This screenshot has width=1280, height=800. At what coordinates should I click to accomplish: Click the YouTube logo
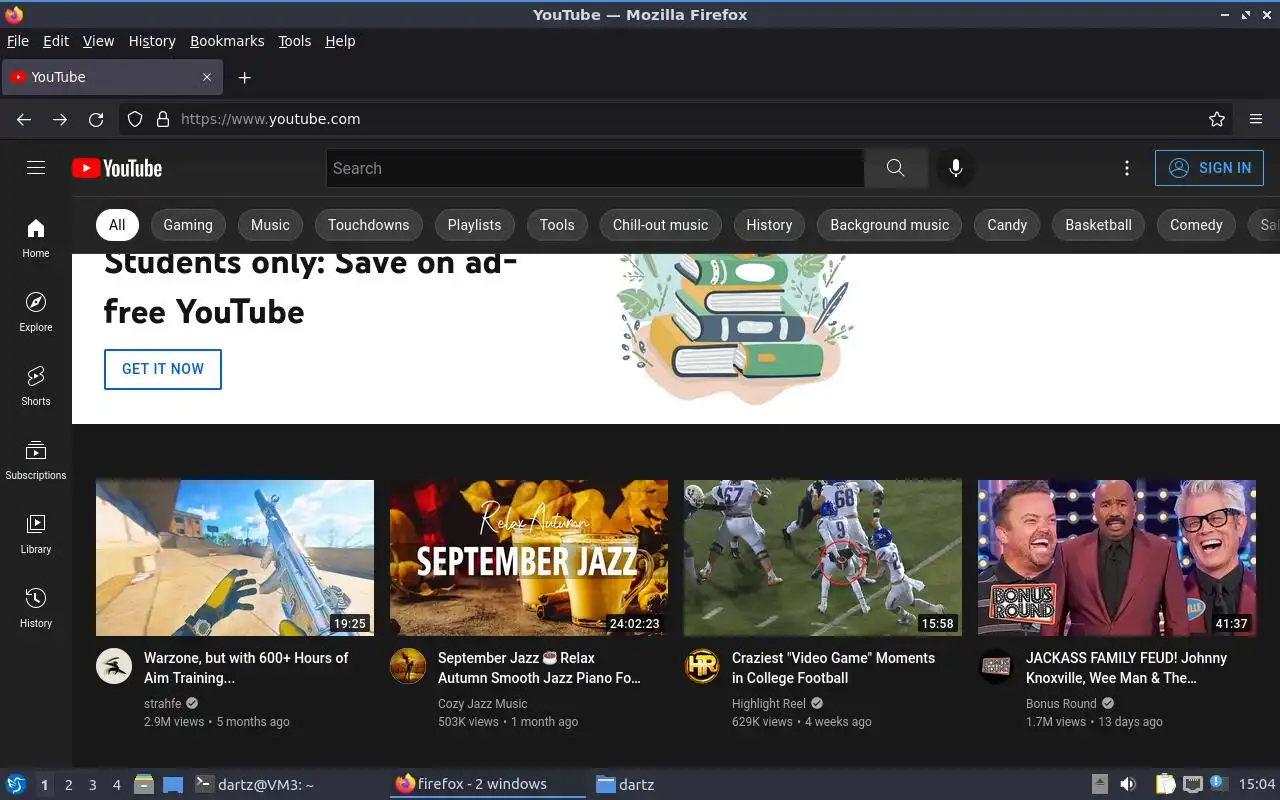click(x=117, y=168)
